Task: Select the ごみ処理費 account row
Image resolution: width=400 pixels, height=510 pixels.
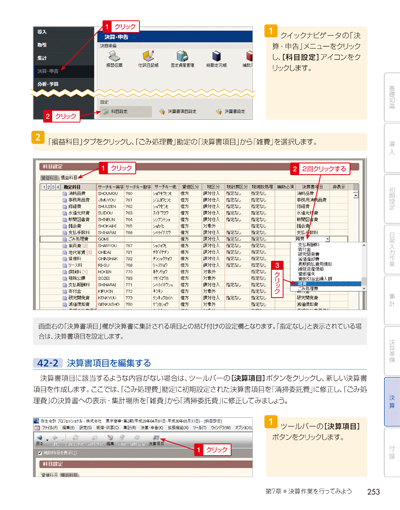Action: (193, 239)
